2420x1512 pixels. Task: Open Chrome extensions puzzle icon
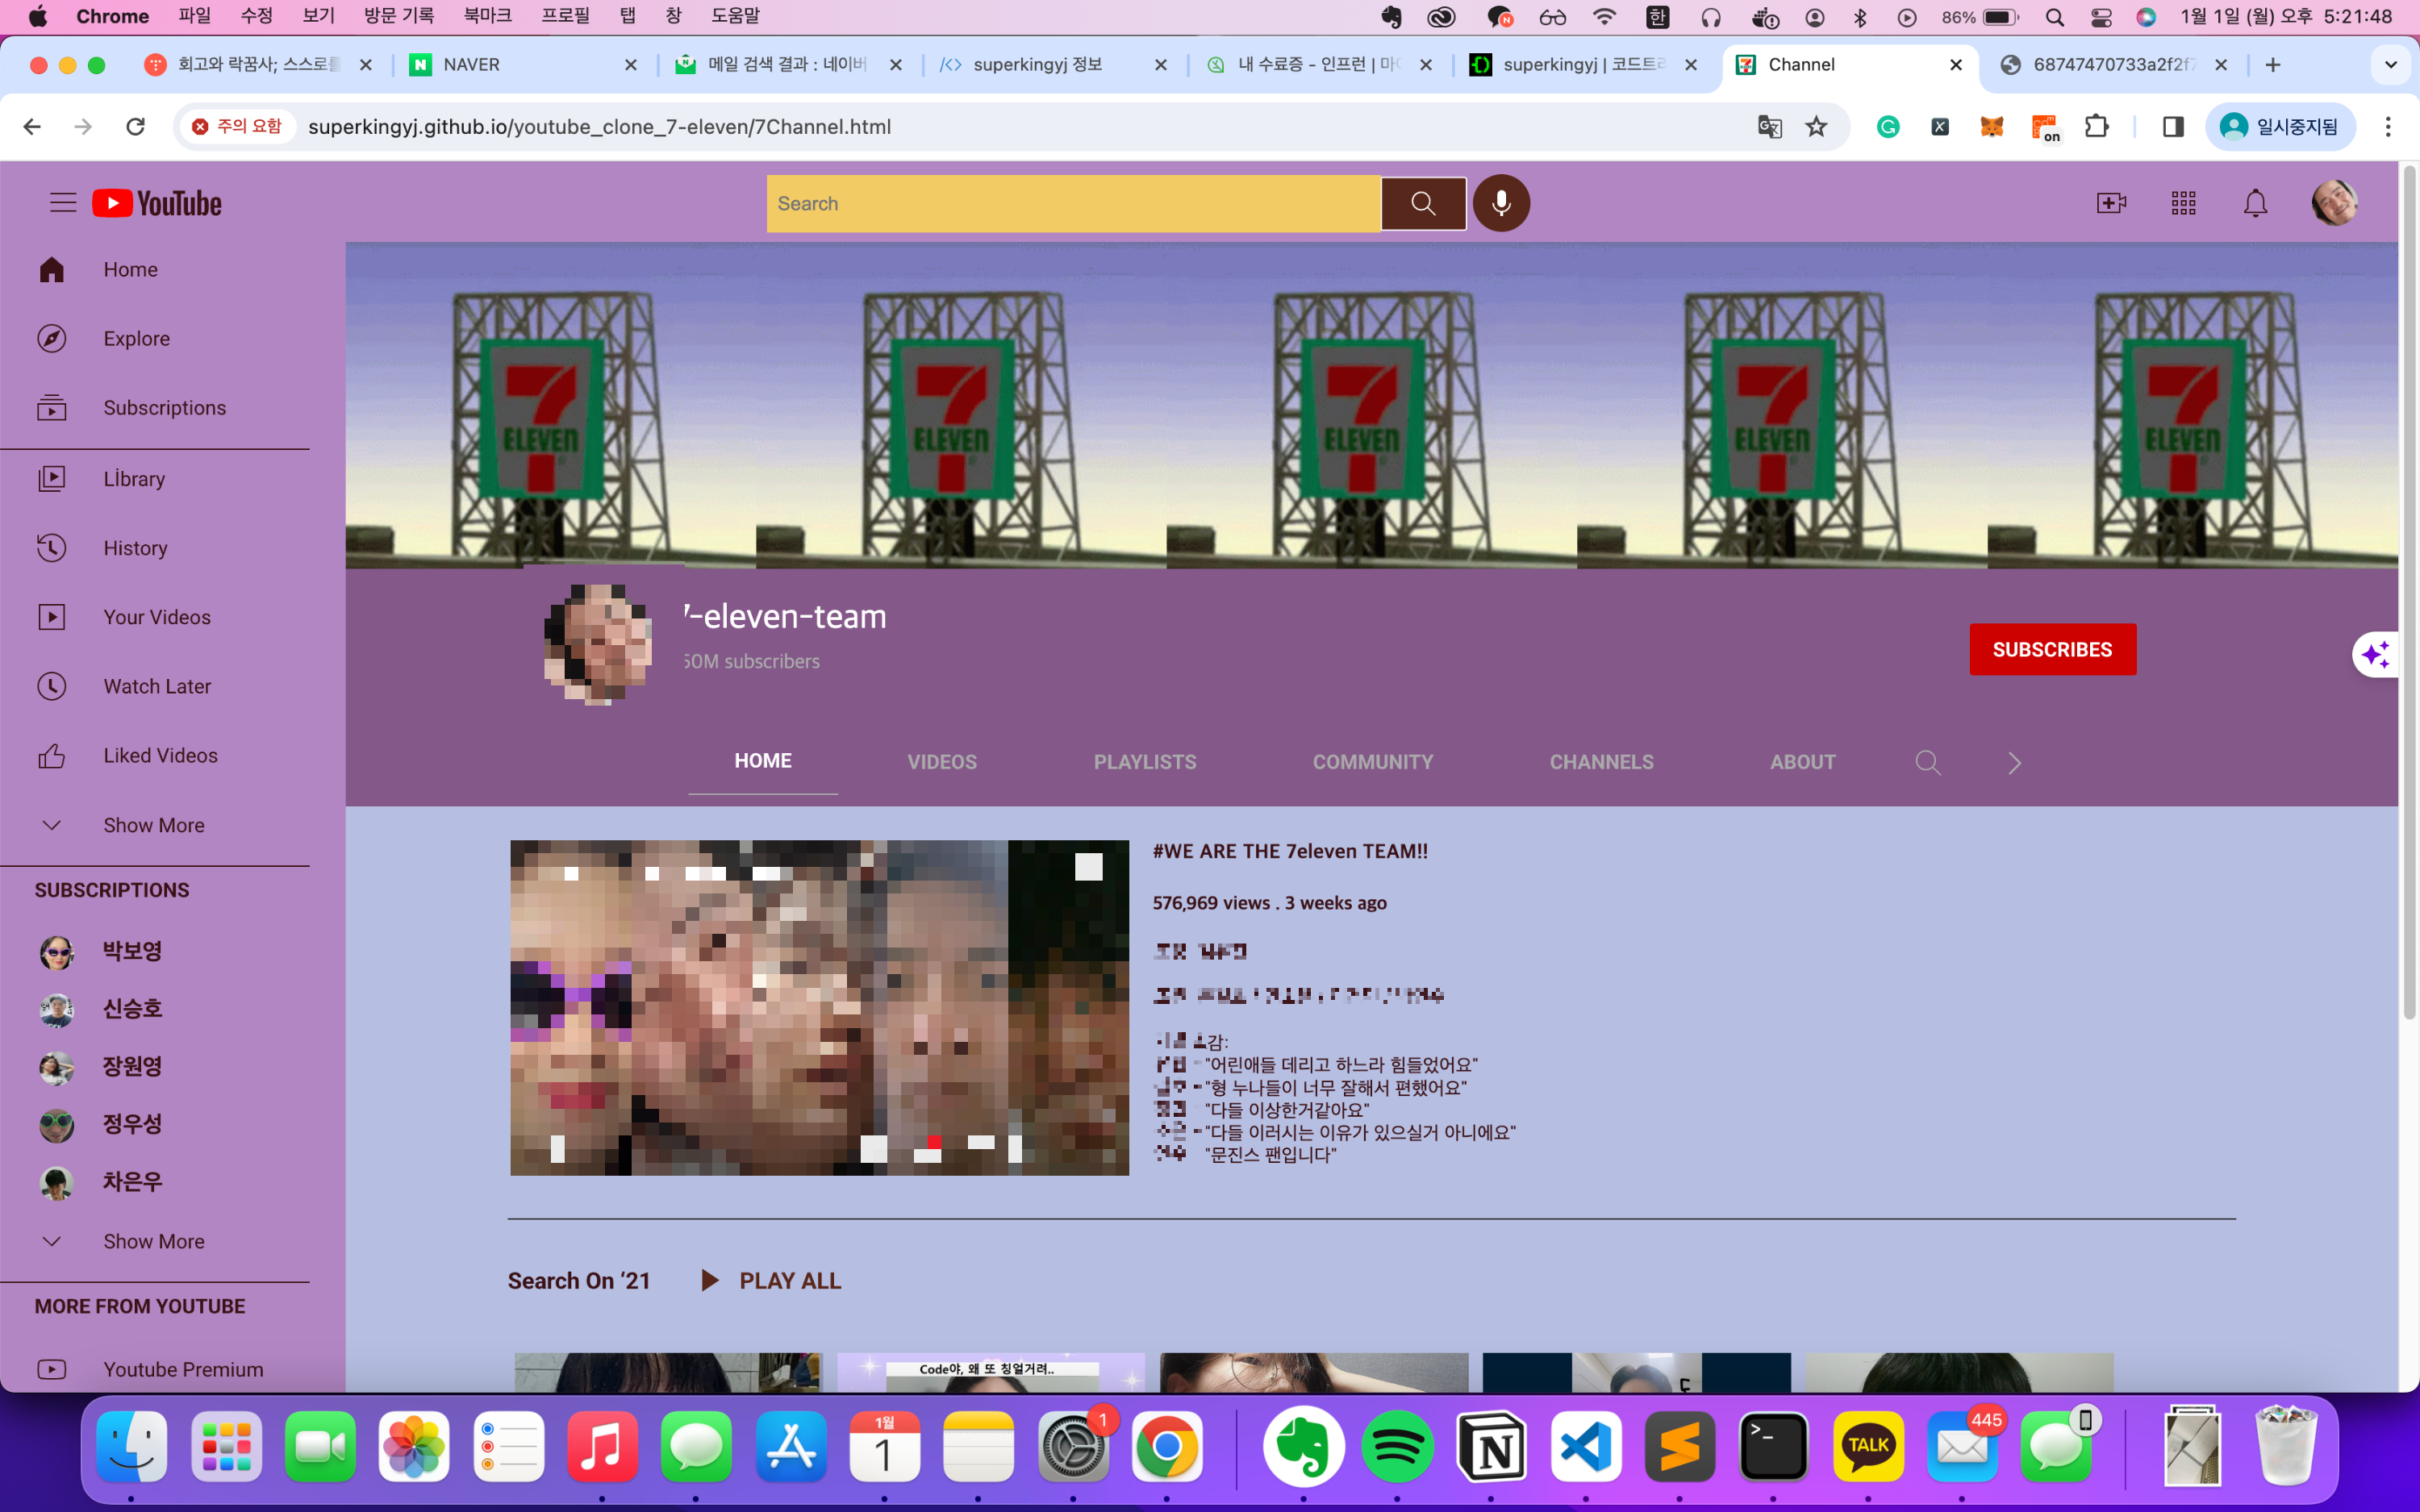click(2096, 127)
